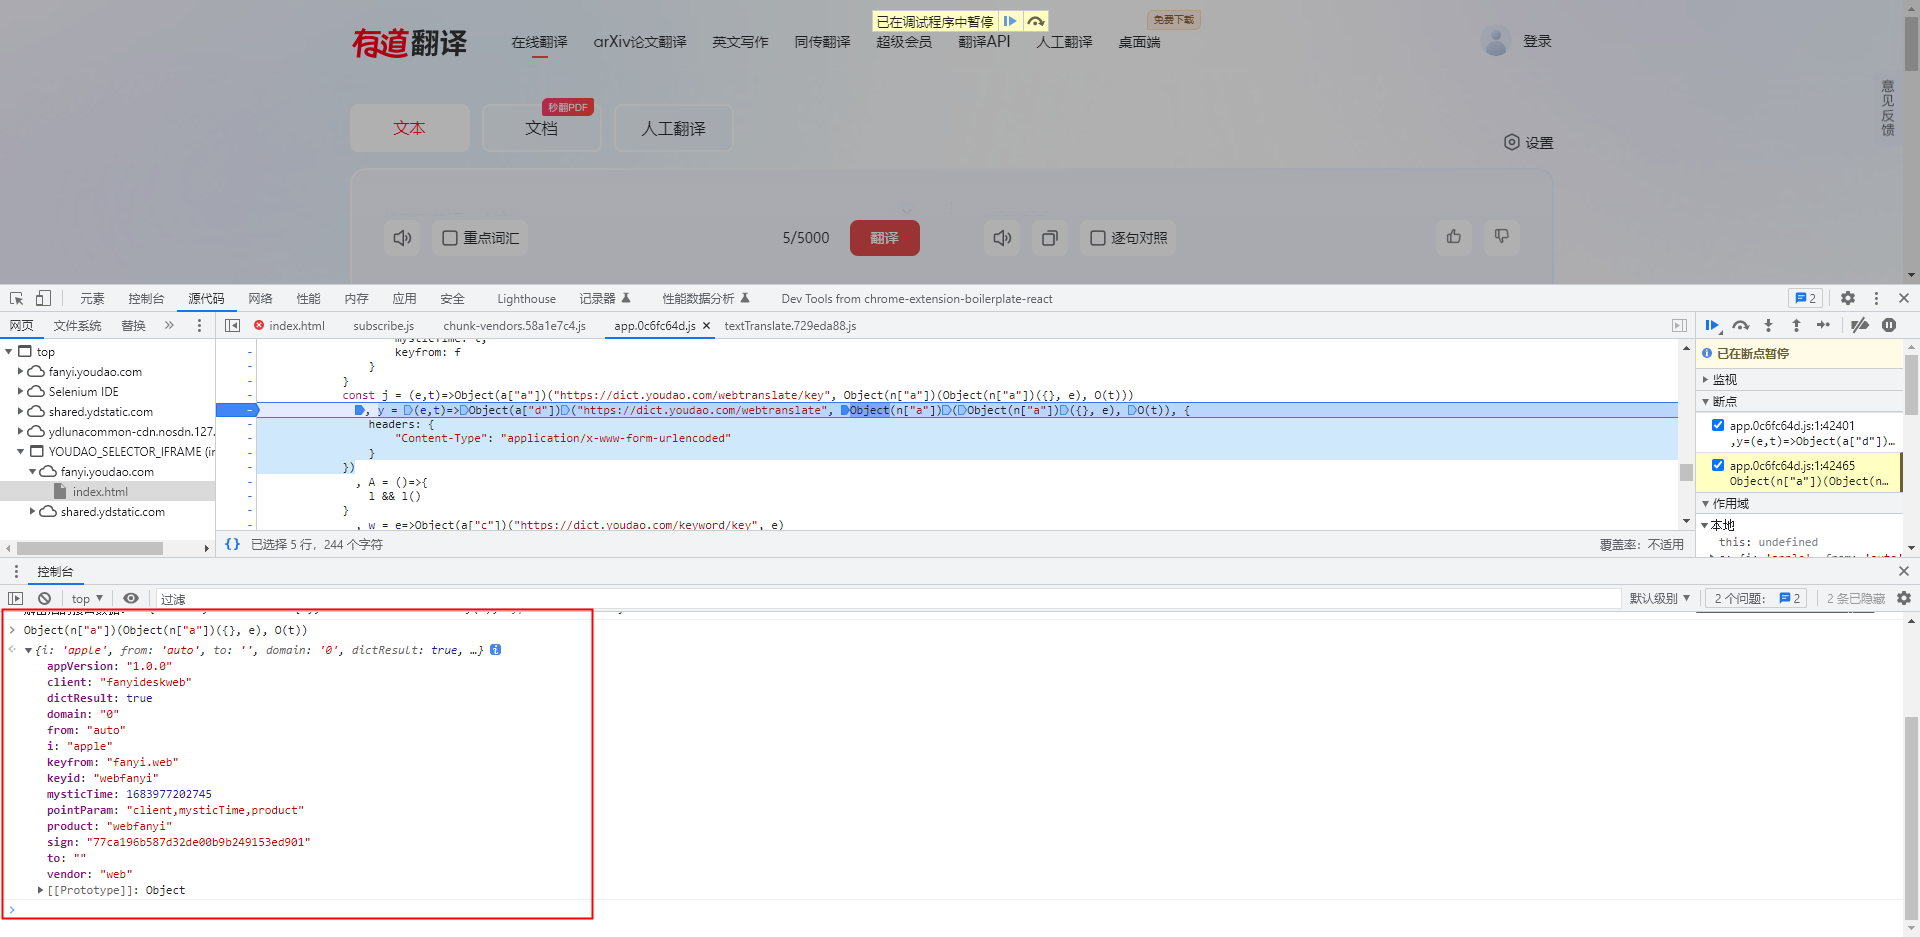Open the console drawer three-dot menu
1920x937 pixels.
pyautogui.click(x=16, y=571)
